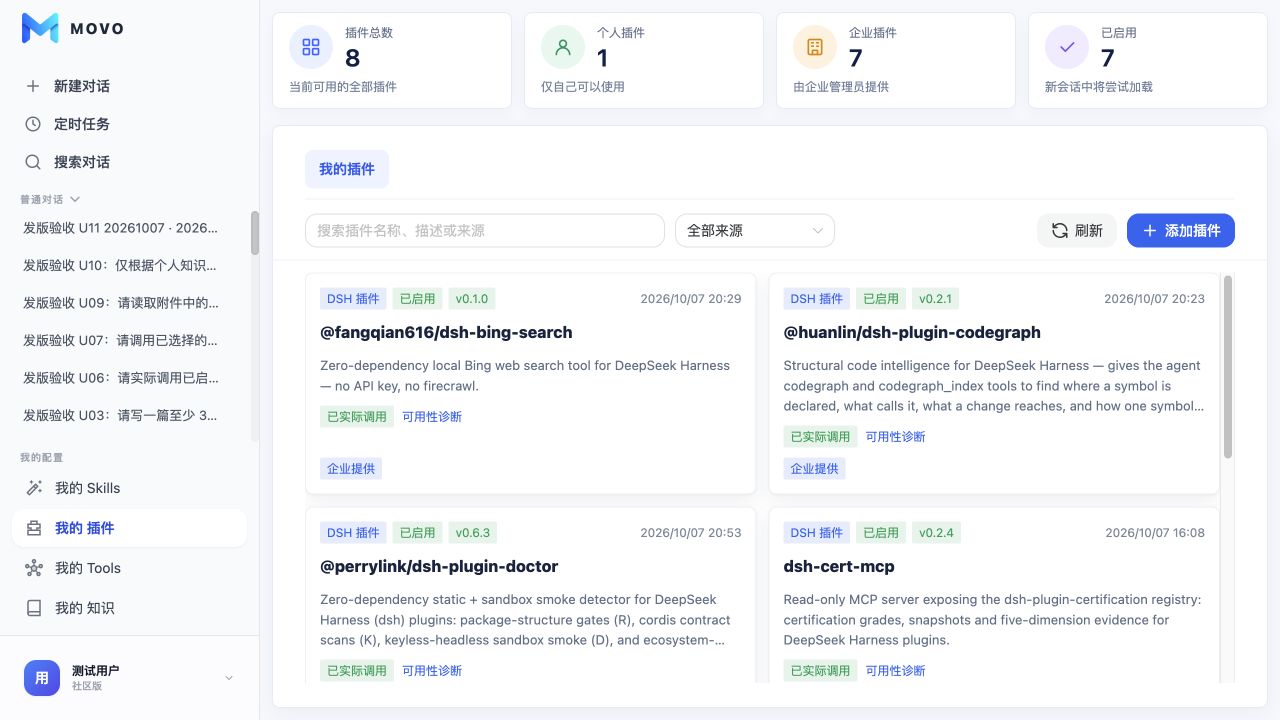Click the checkmark icon on 已启用 card
This screenshot has height=720, width=1280.
(x=1067, y=47)
